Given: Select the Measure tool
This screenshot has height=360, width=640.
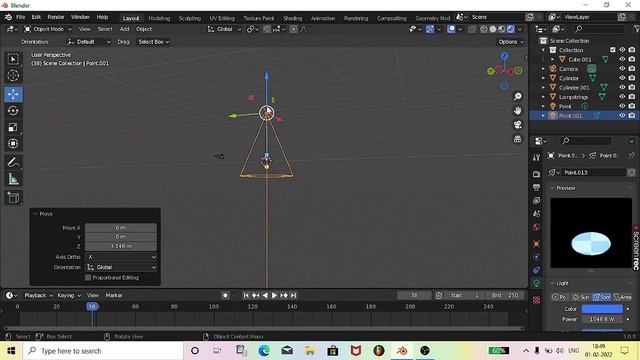Looking at the screenshot, I should click(13, 179).
